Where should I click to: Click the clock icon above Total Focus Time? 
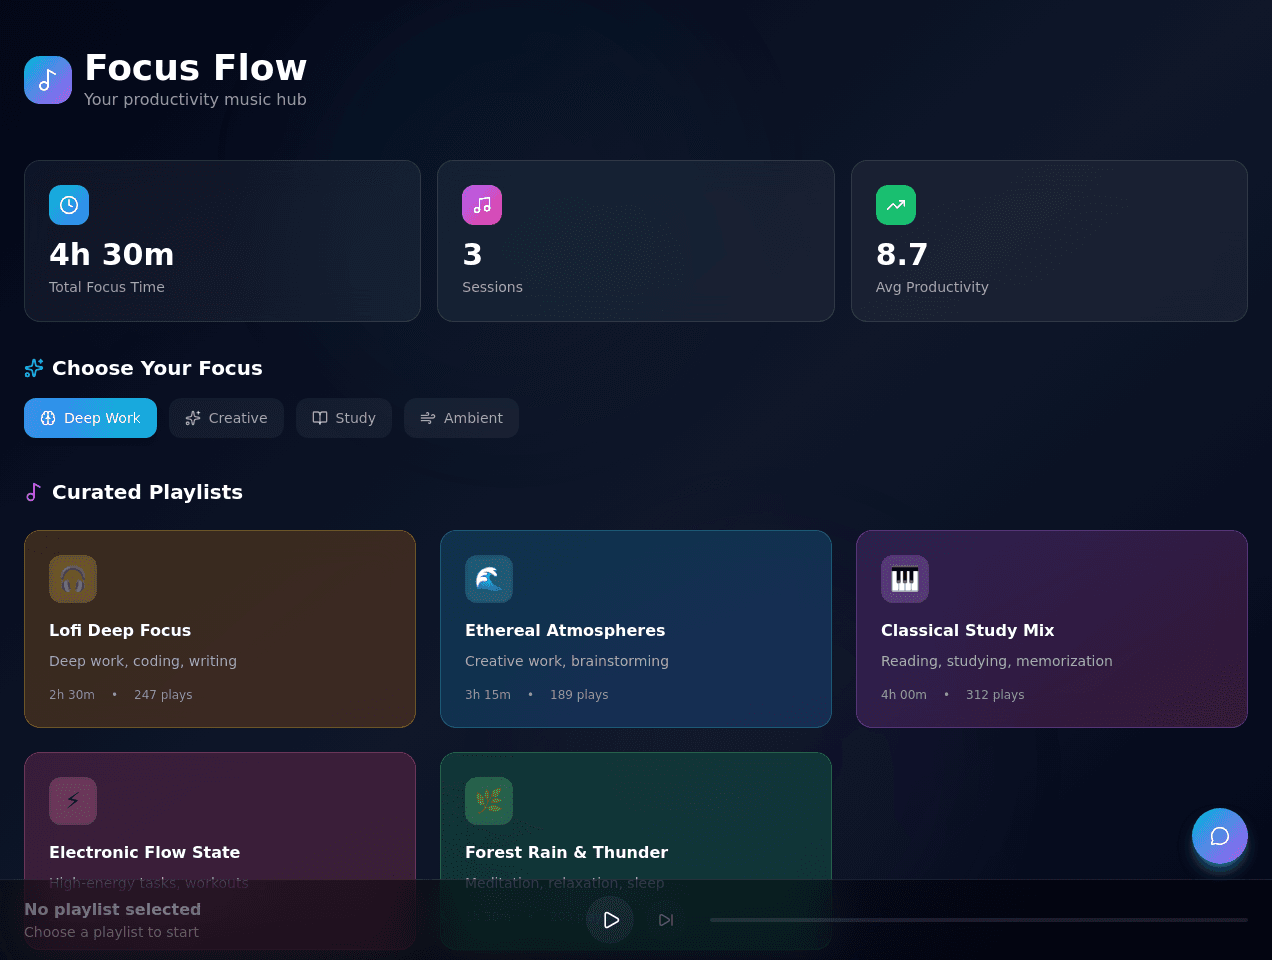(69, 205)
